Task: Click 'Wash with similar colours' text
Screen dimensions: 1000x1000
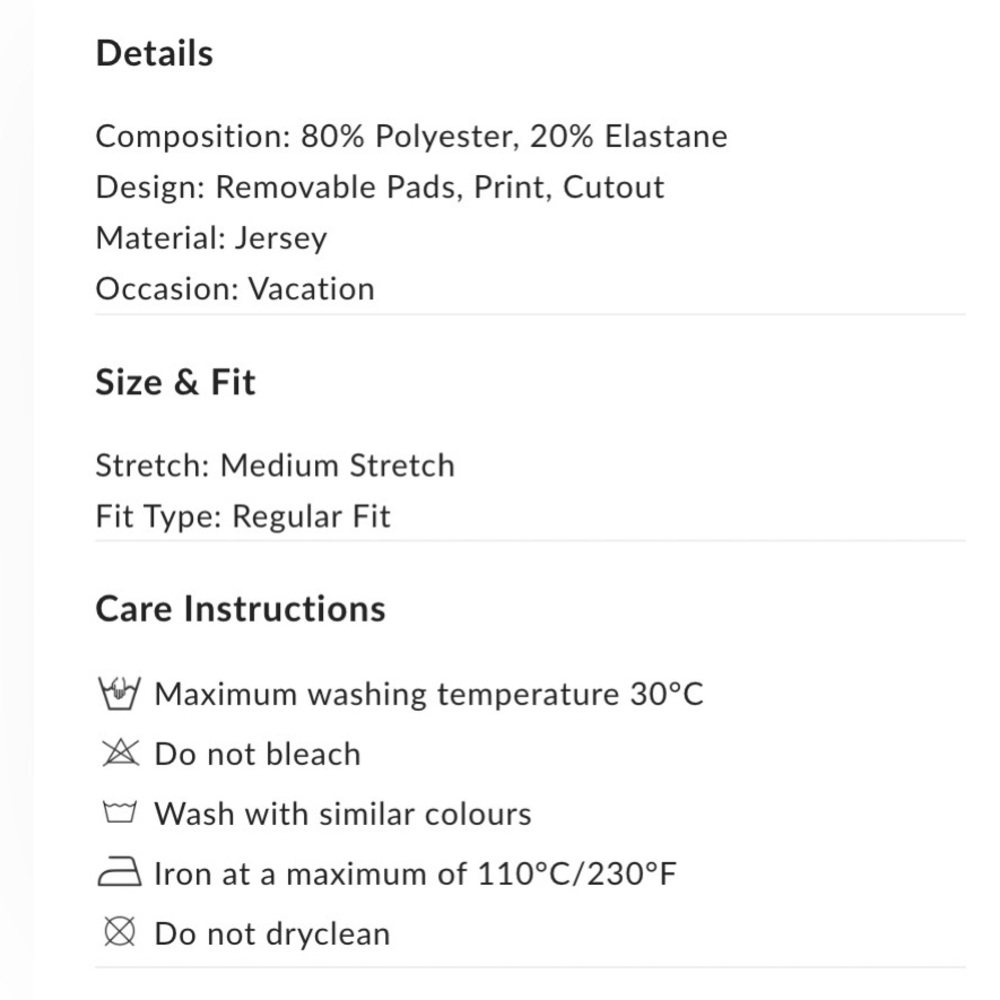Action: (x=342, y=814)
